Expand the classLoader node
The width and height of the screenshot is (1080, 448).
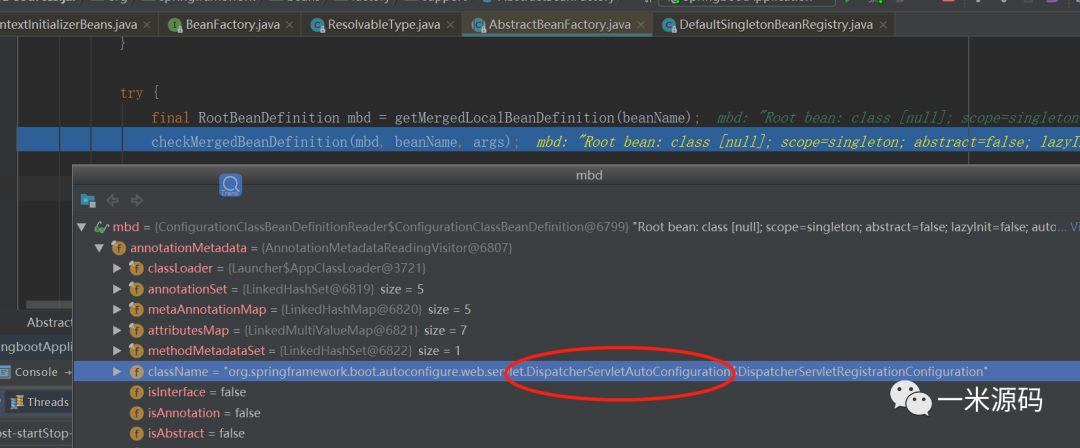(118, 268)
